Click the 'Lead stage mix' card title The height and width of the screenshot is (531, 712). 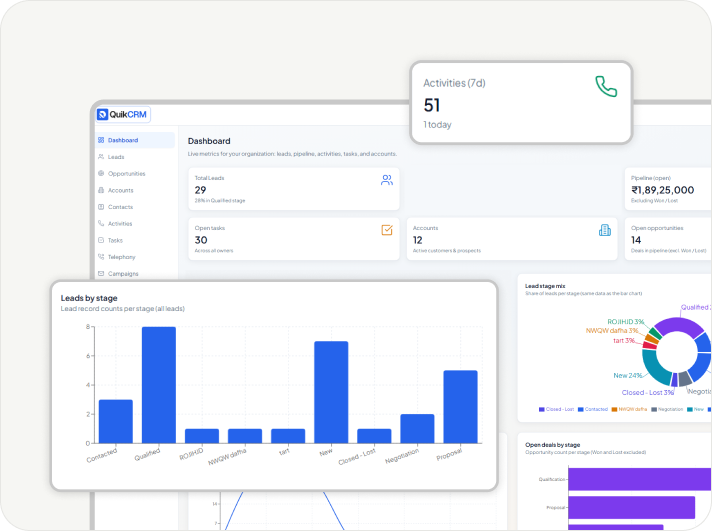(x=545, y=286)
